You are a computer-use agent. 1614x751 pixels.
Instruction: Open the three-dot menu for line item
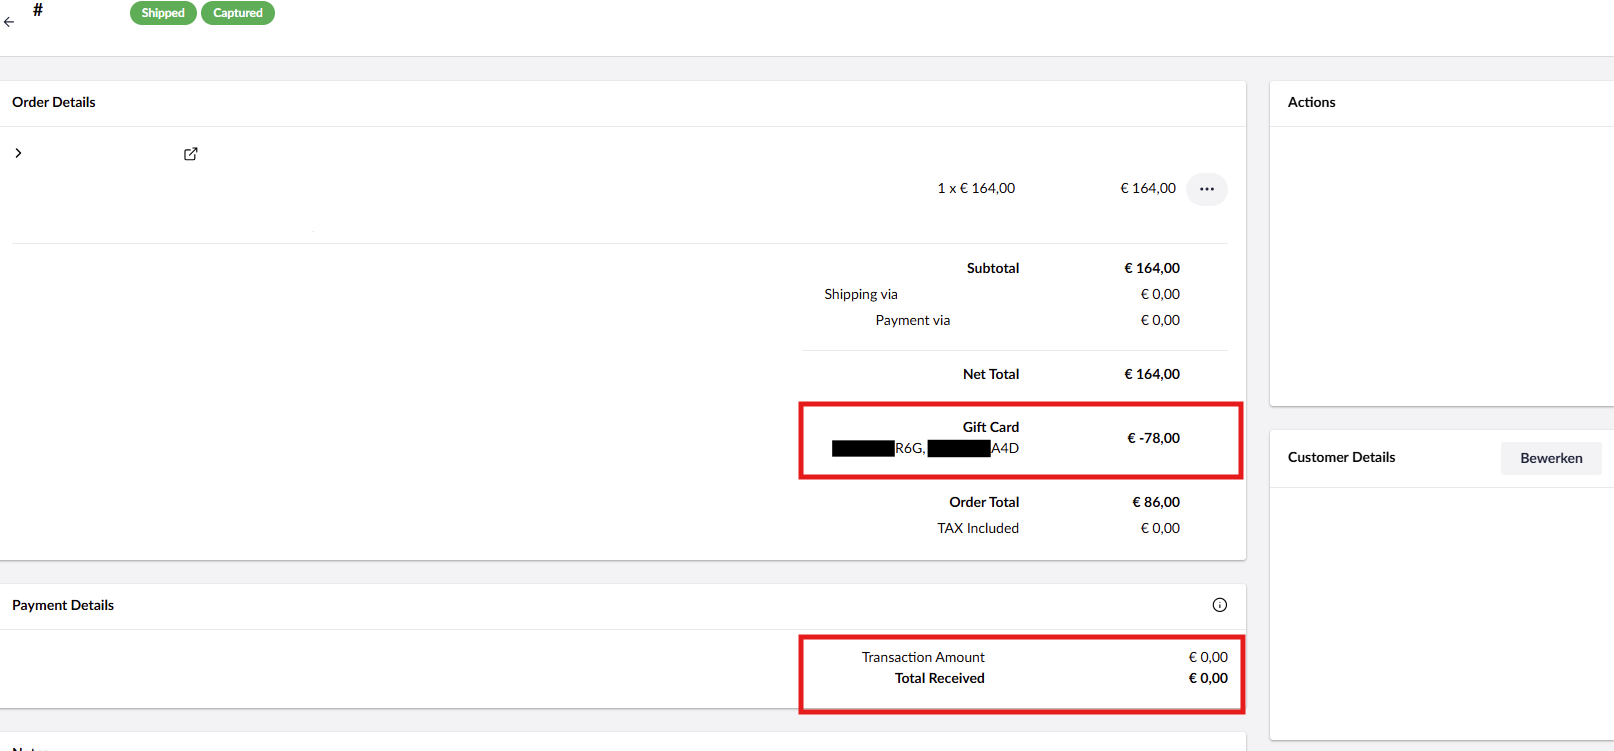pyautogui.click(x=1206, y=189)
